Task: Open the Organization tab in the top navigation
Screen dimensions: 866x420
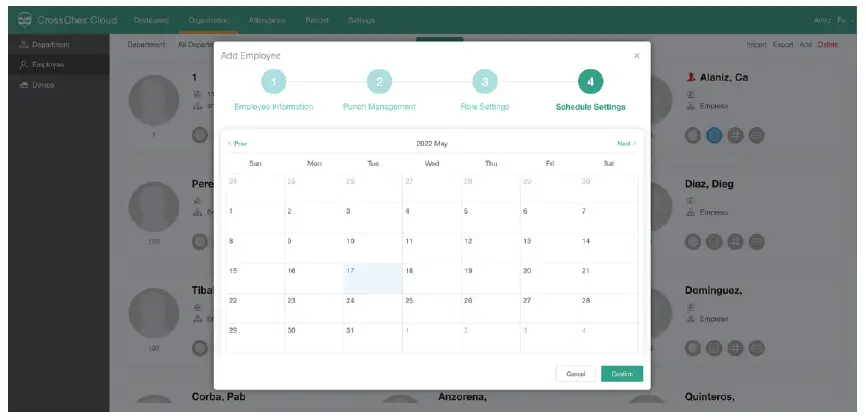Action: (208, 20)
